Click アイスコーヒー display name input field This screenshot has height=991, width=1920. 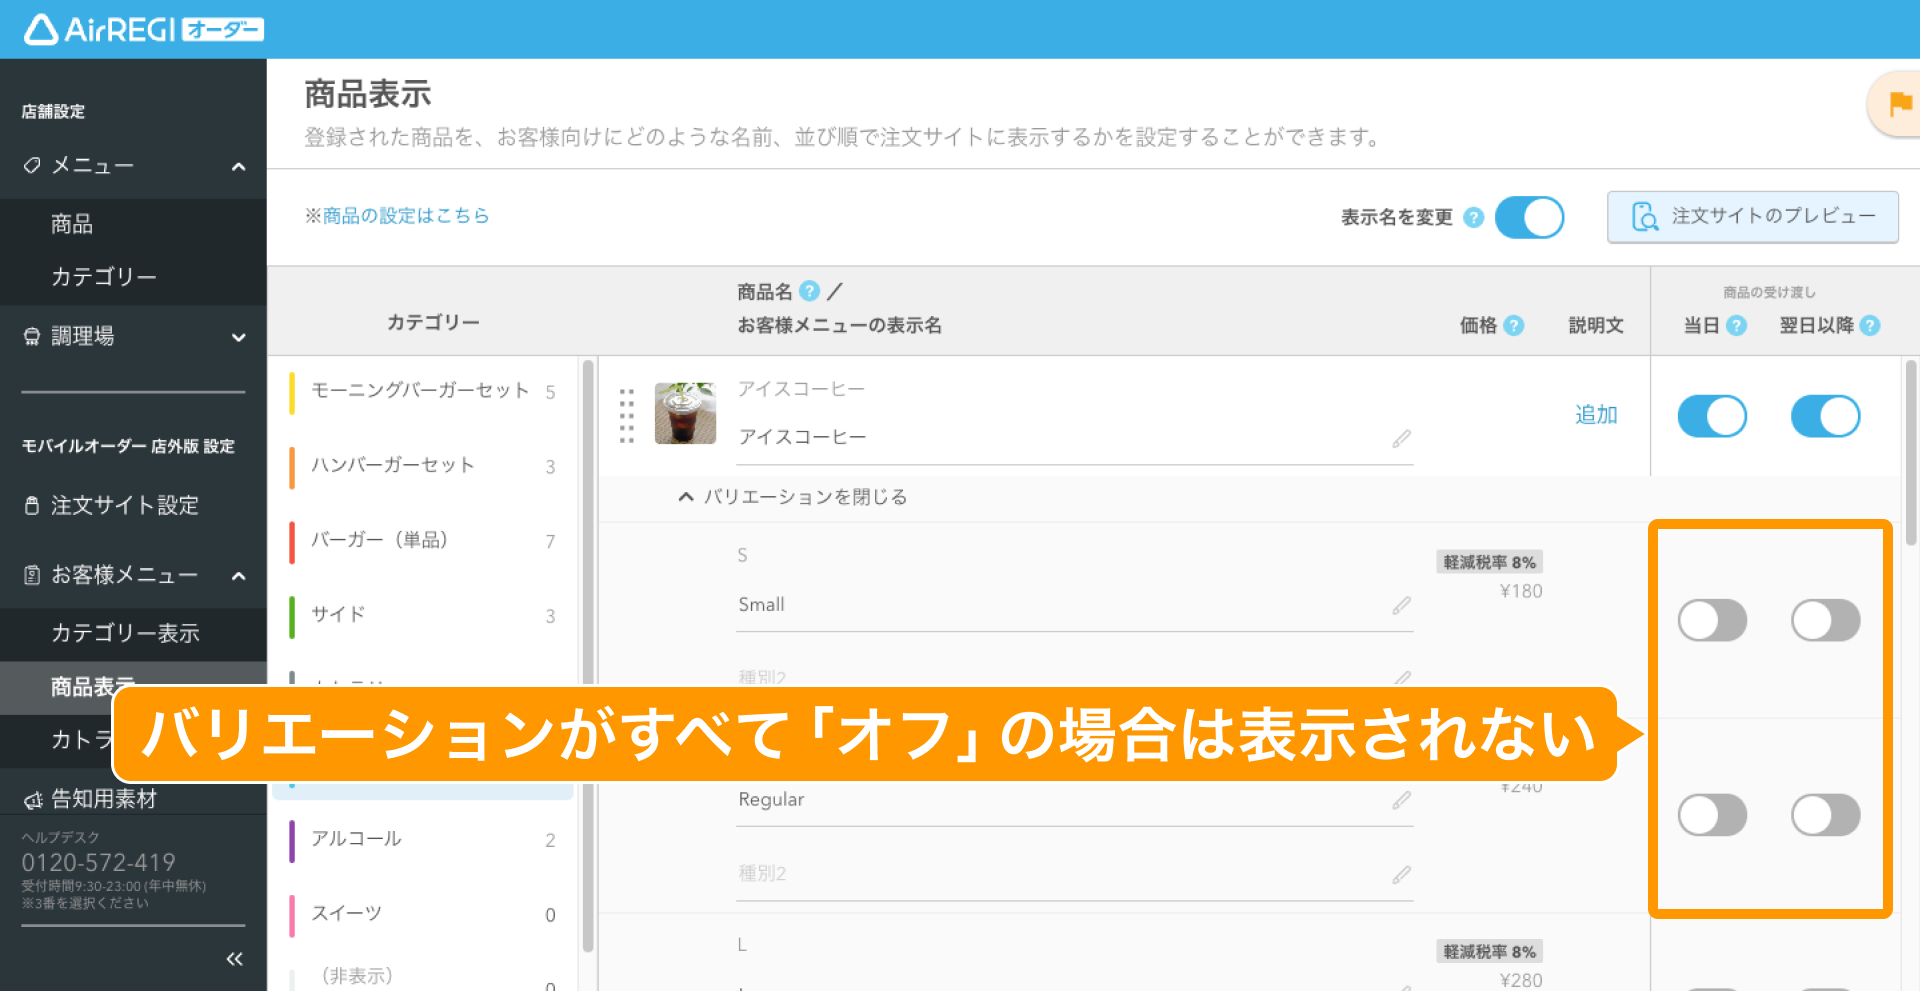tap(1074, 438)
